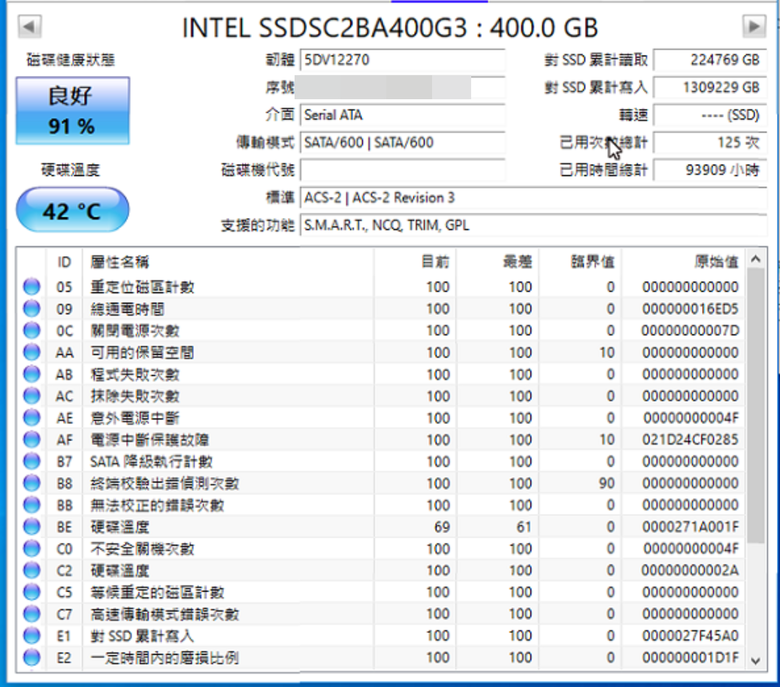
Task: Click the model title INTEL SSDSC2BA400G3 : 400.0 GB
Action: point(390,27)
